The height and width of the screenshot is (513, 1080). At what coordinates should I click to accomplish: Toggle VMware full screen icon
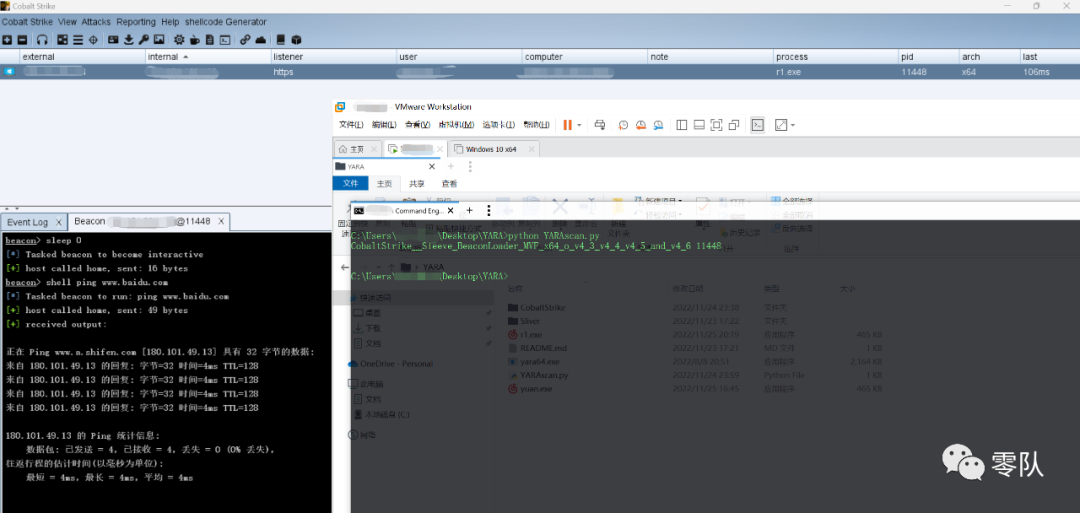click(716, 125)
